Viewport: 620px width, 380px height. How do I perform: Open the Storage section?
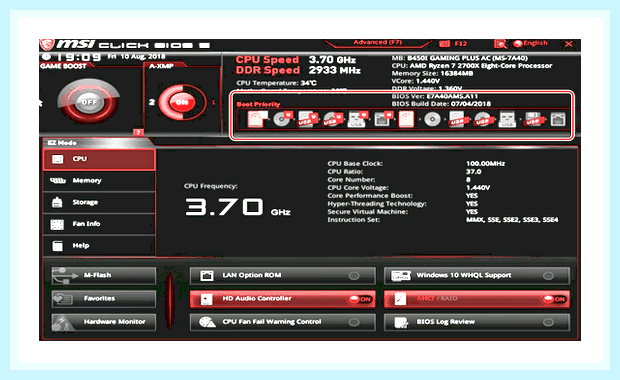[99, 202]
